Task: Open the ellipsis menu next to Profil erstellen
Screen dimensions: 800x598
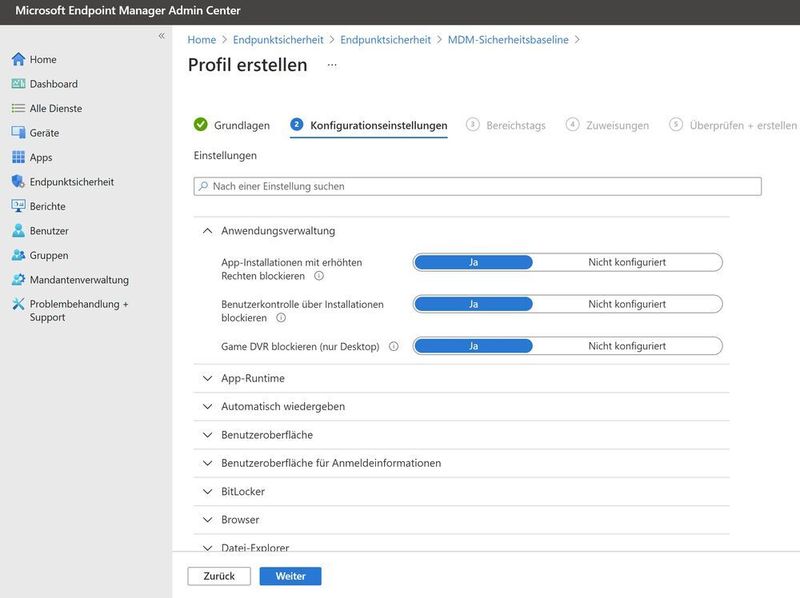Action: [x=332, y=65]
